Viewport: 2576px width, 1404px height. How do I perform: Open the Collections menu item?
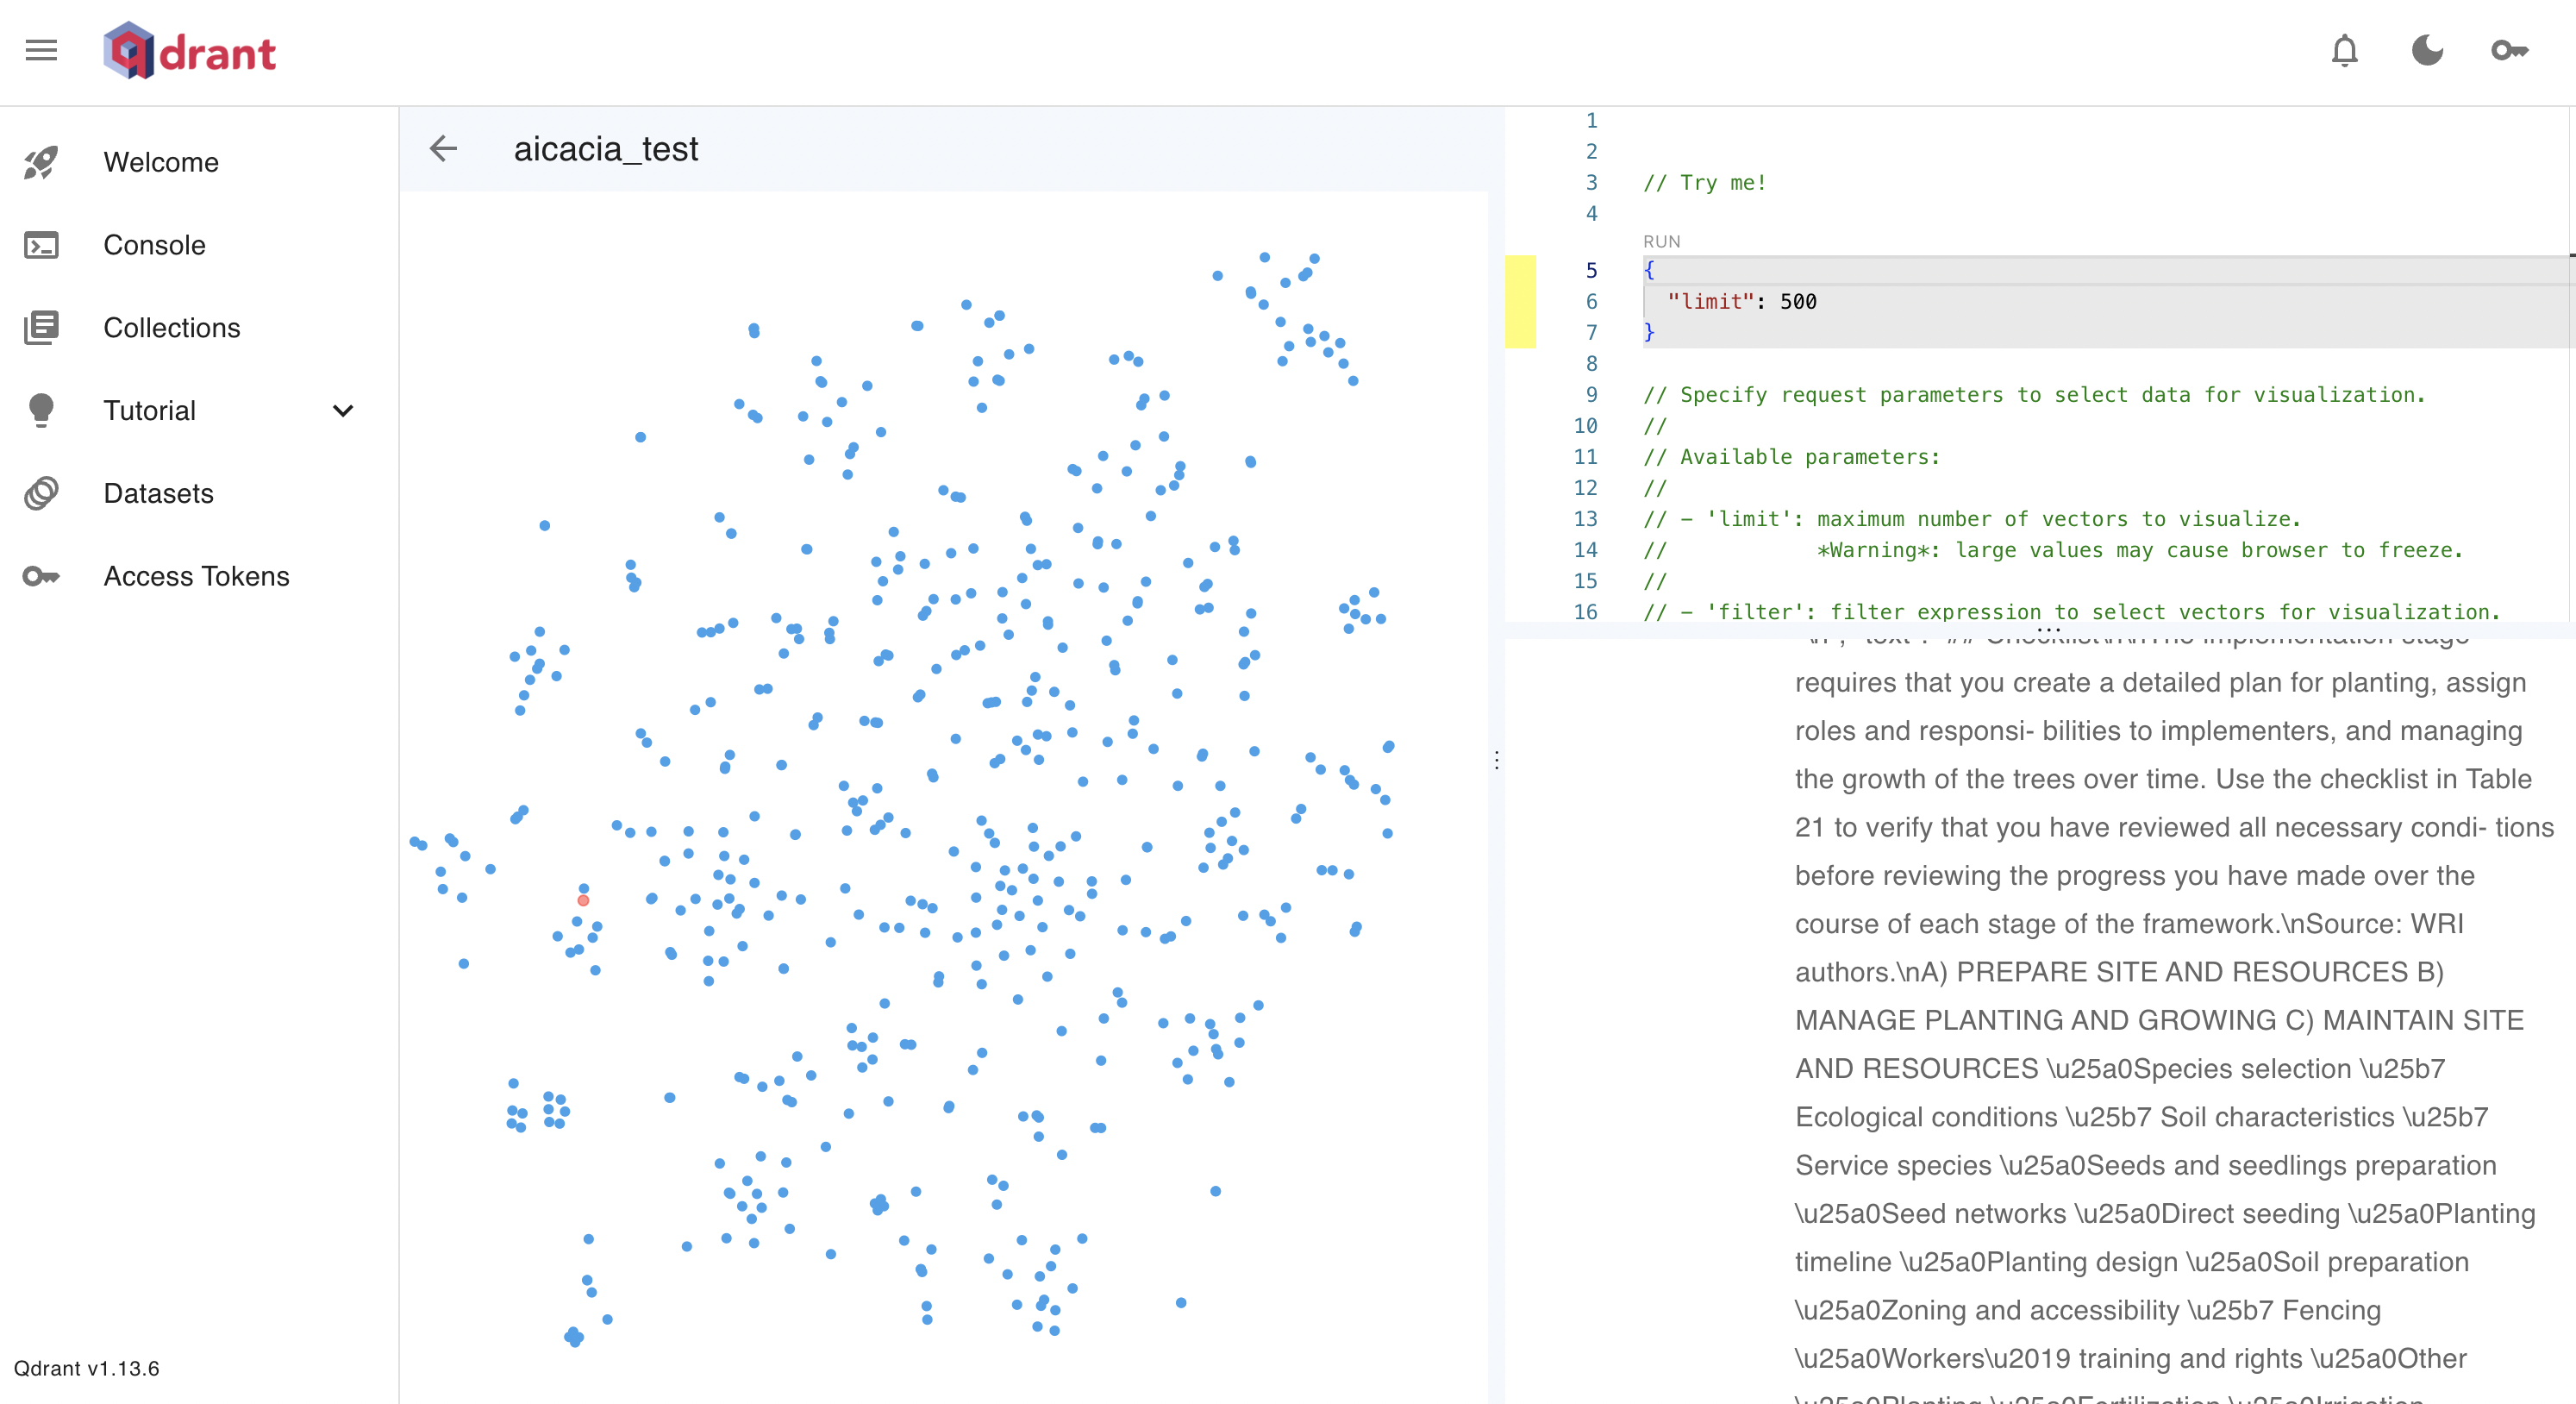(171, 328)
